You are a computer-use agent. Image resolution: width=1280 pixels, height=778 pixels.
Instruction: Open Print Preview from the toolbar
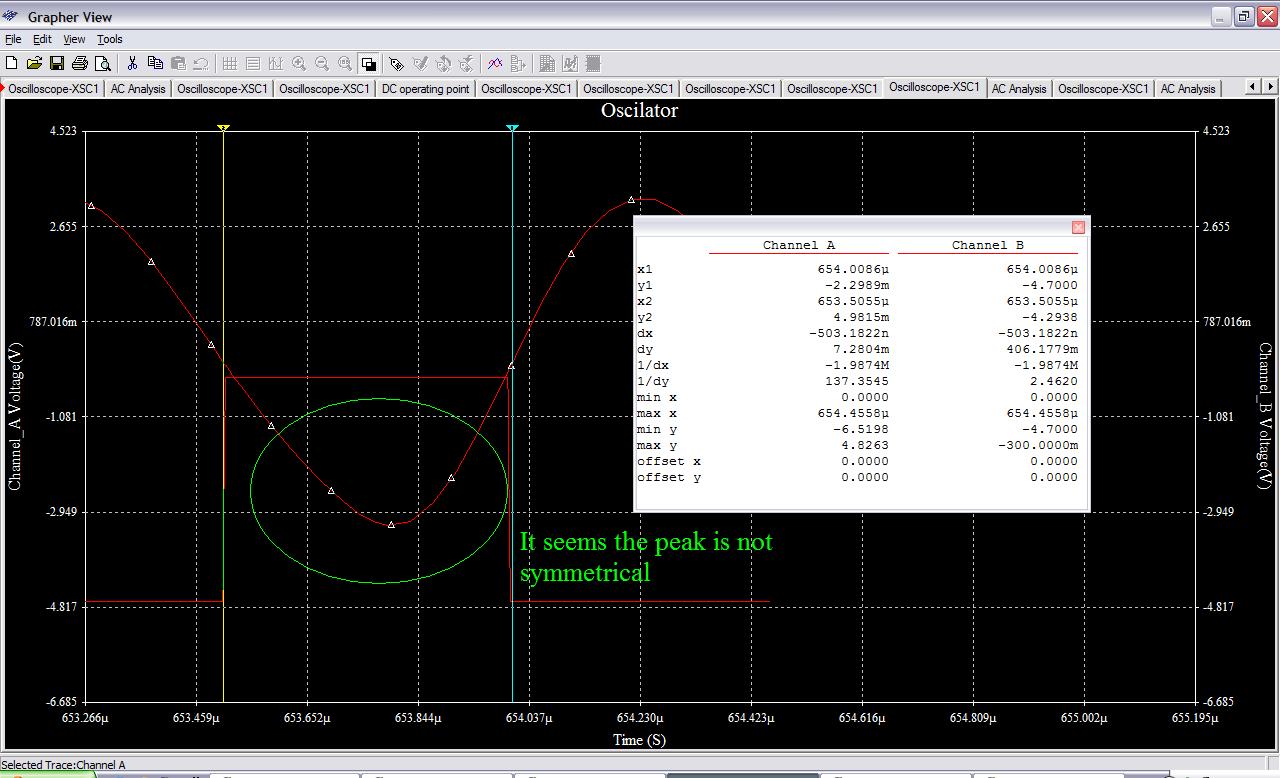tap(103, 63)
